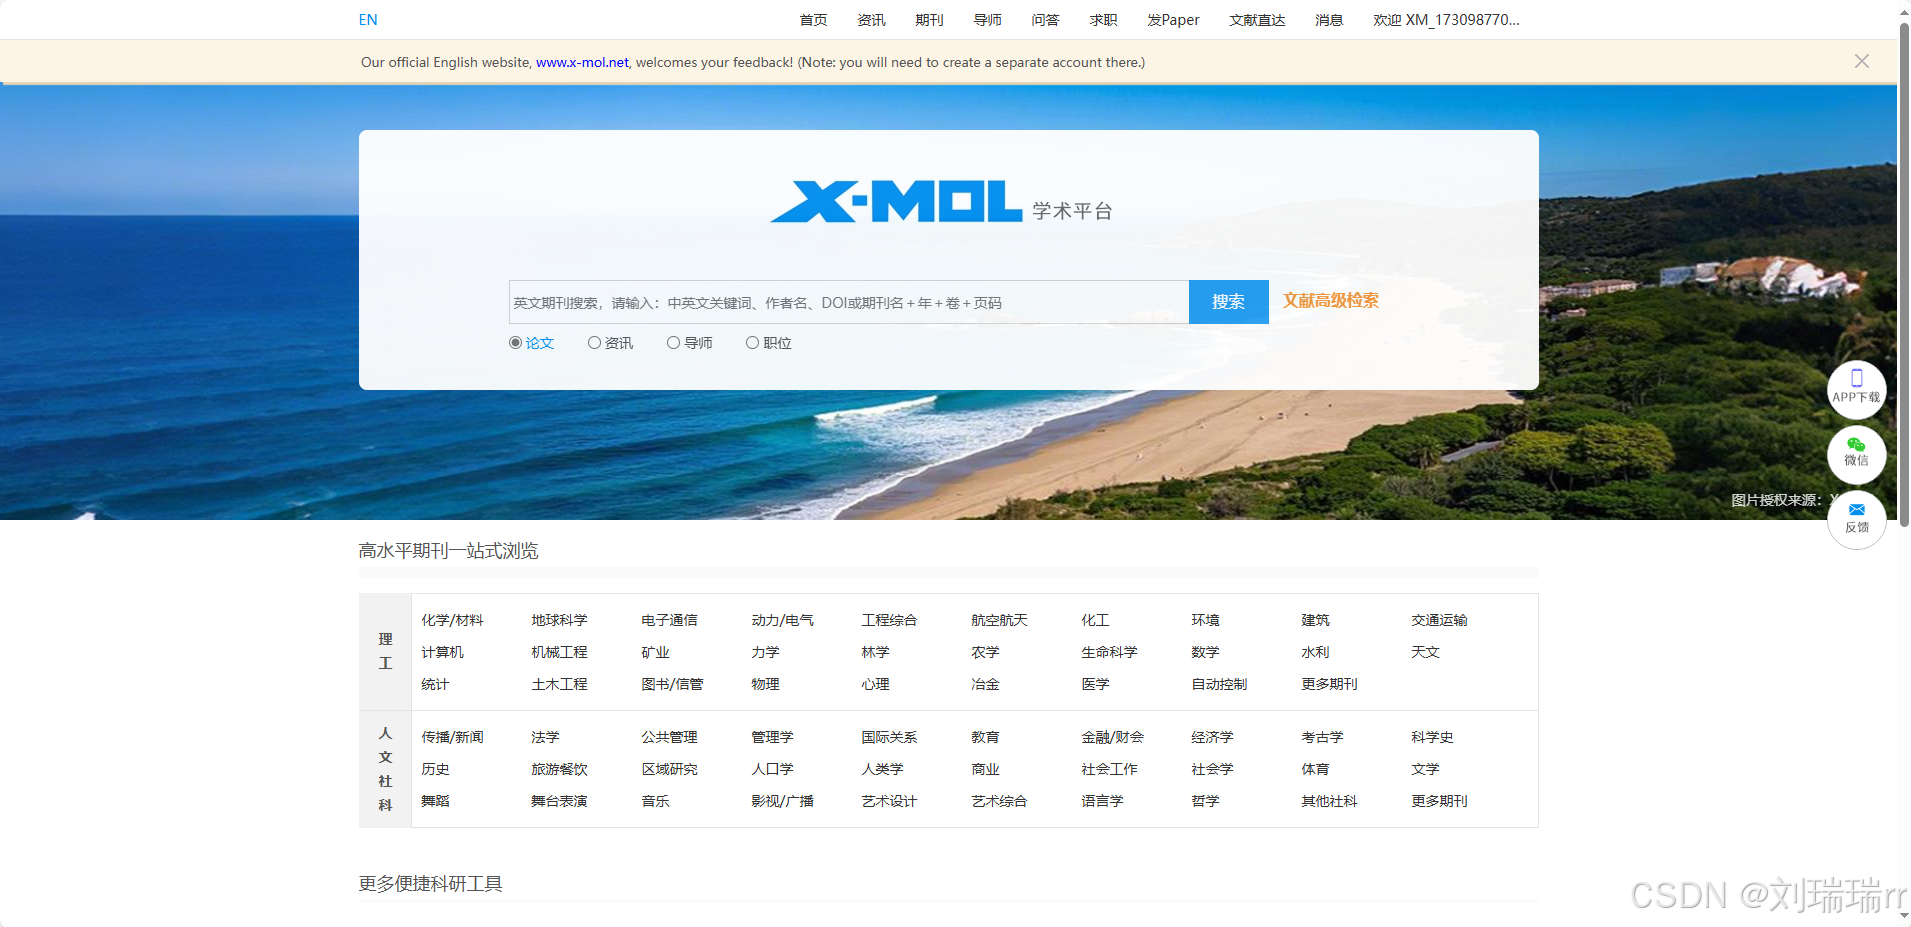Browse 航空航天 journals

pyautogui.click(x=999, y=620)
